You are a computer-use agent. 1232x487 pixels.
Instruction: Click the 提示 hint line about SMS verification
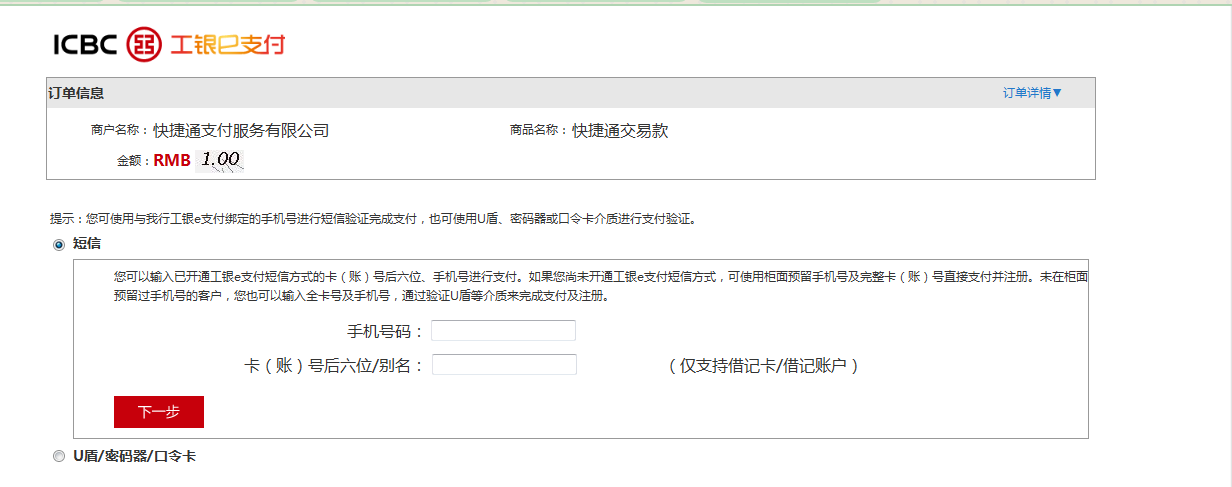(373, 219)
